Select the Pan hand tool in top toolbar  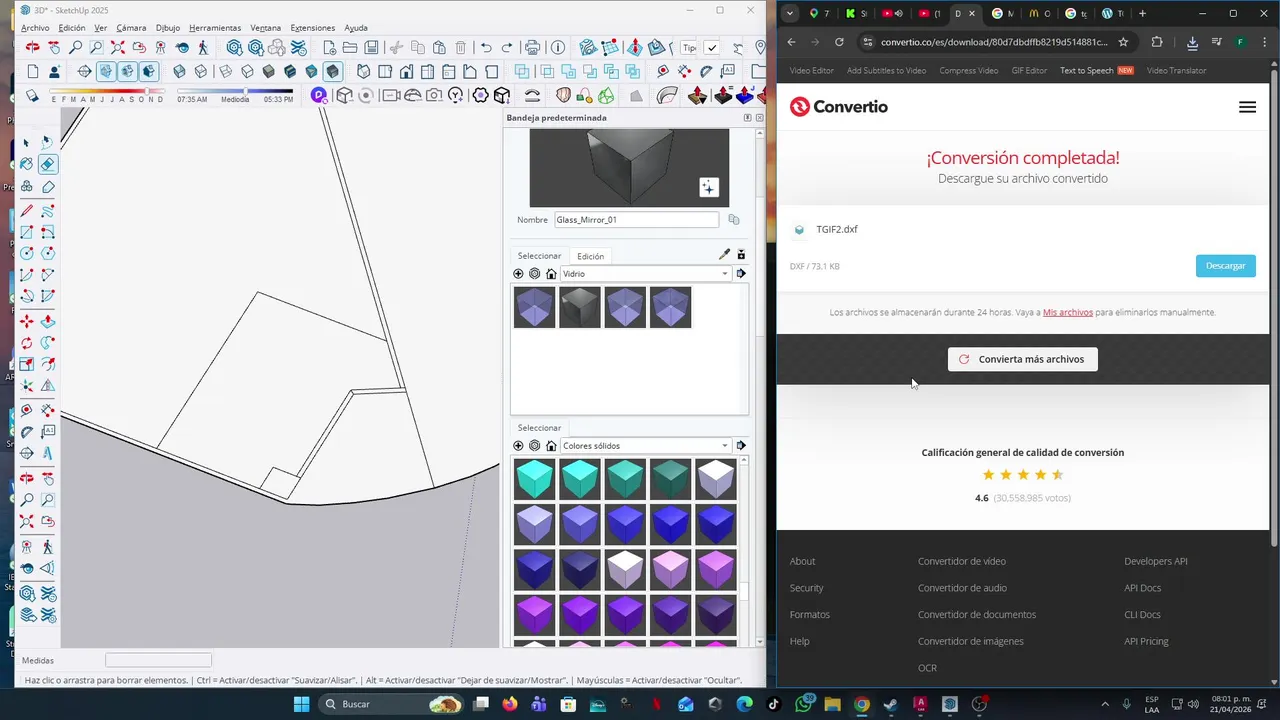tap(54, 47)
